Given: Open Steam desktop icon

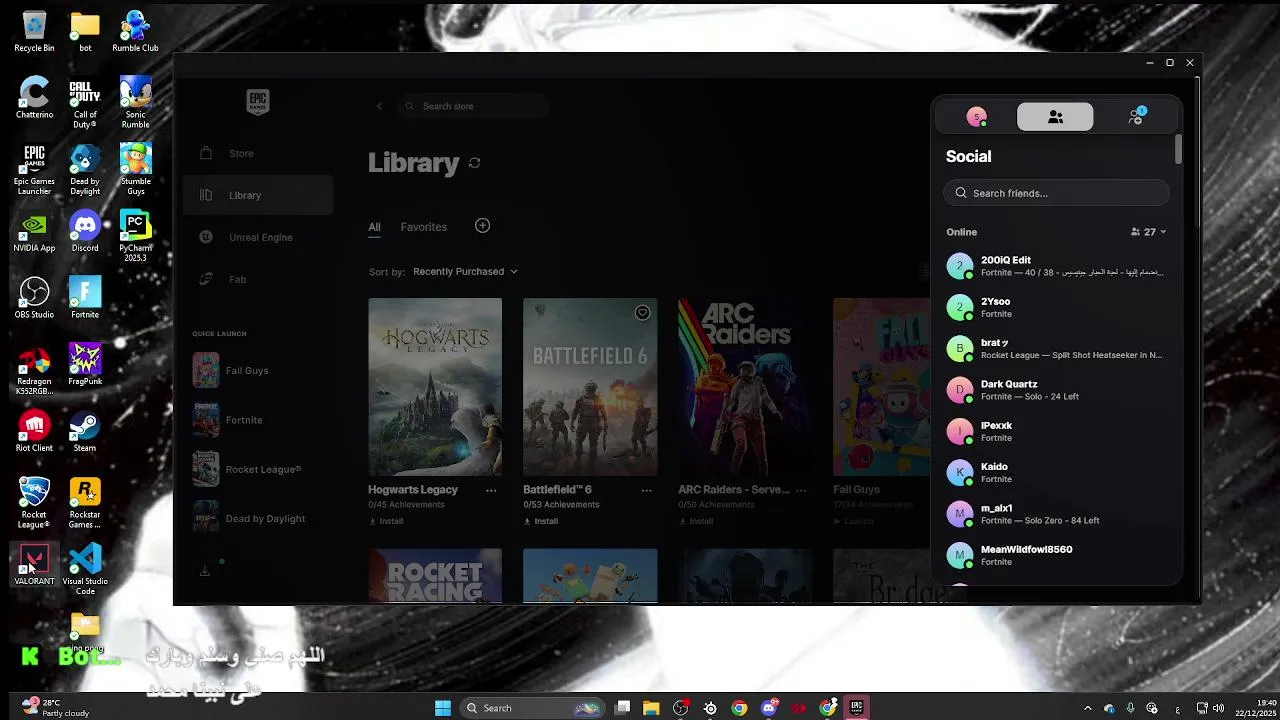Looking at the screenshot, I should pyautogui.click(x=85, y=432).
